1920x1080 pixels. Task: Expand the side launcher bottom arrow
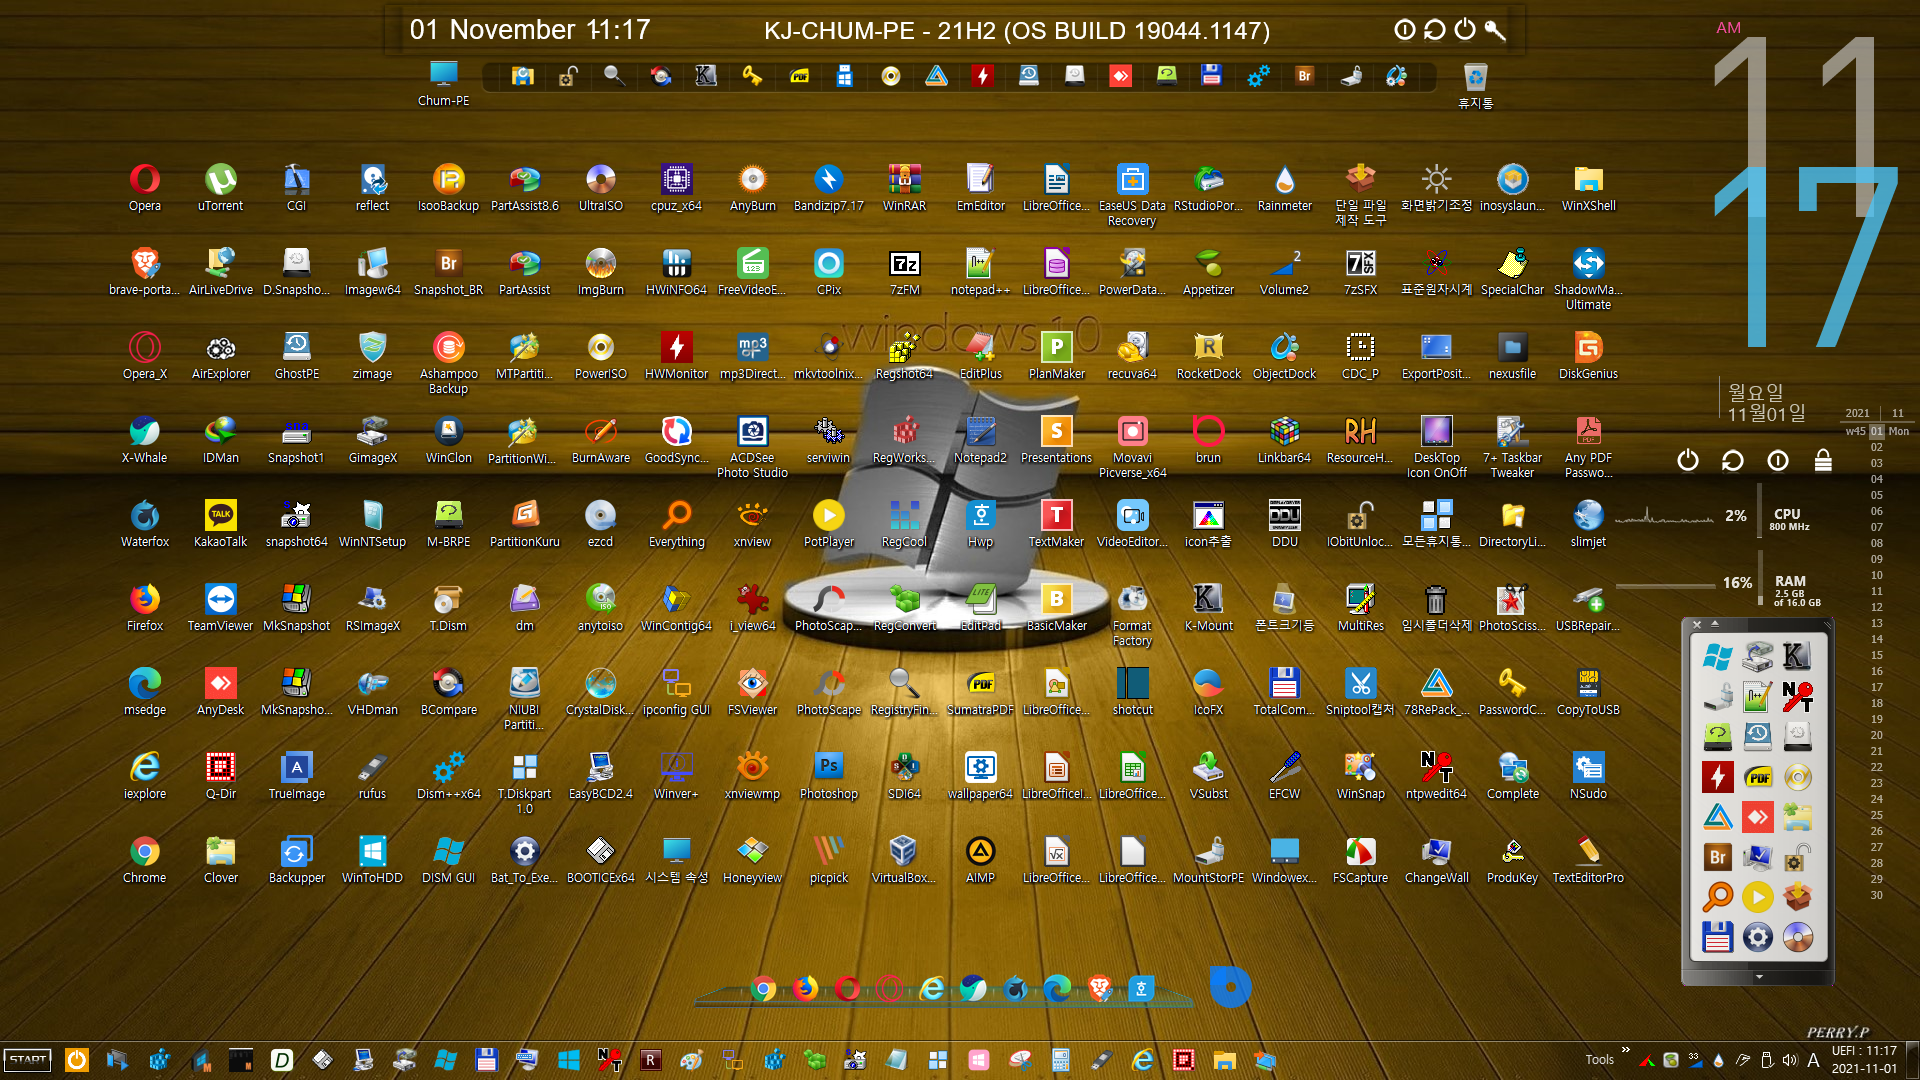(1759, 976)
